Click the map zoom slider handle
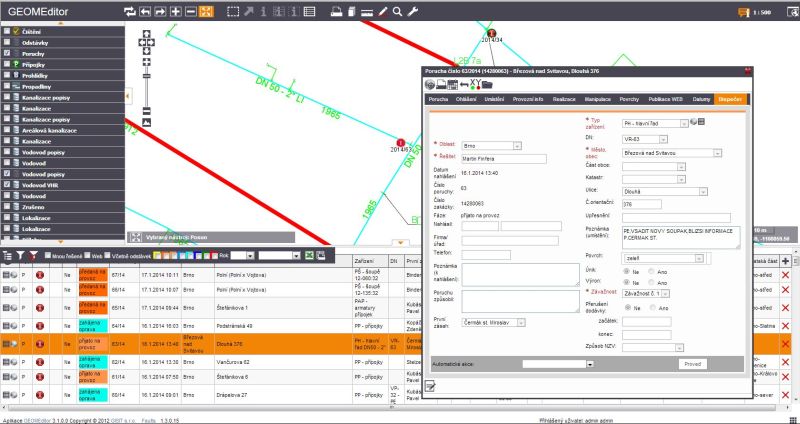Image resolution: width=800 pixels, height=424 pixels. (x=146, y=76)
